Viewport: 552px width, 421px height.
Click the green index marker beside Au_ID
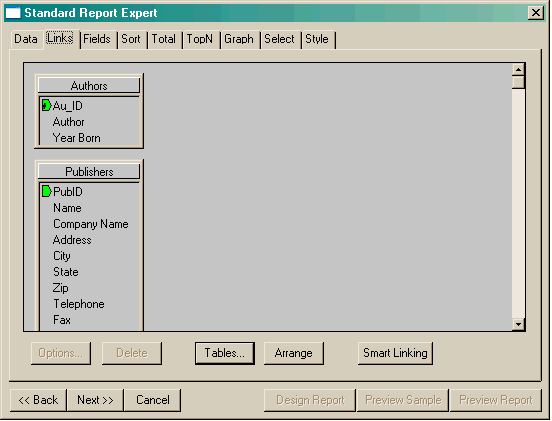pyautogui.click(x=46, y=105)
